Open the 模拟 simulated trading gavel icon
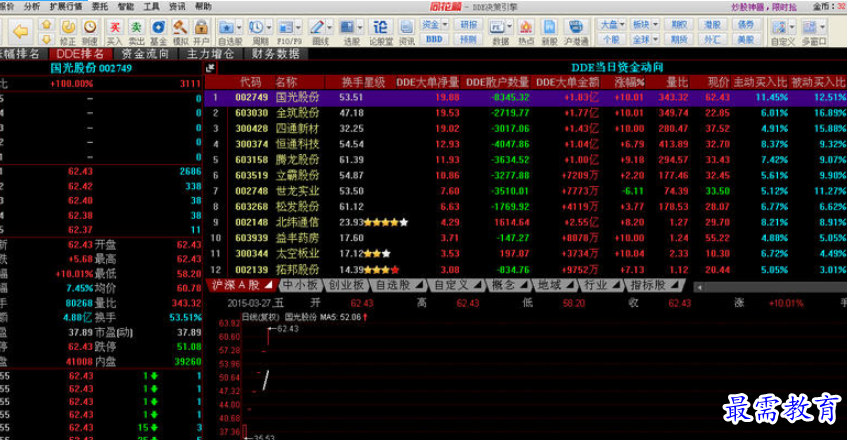 pos(180,27)
